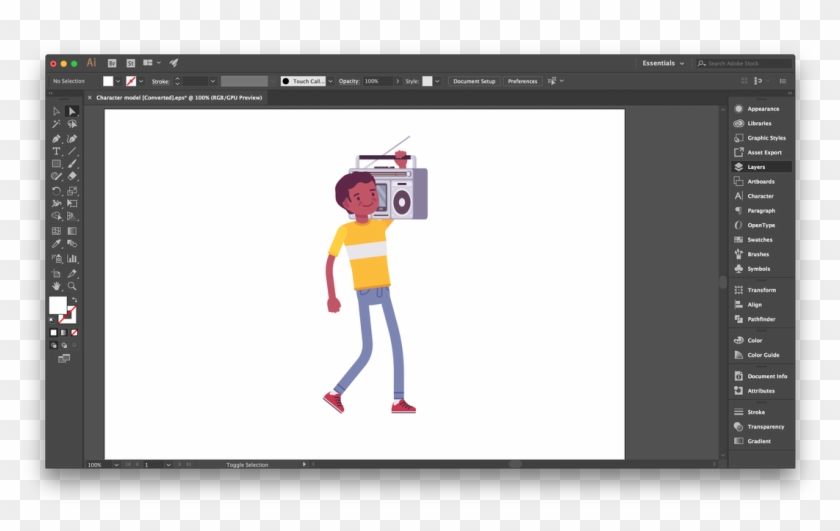Select the Scale tool
The height and width of the screenshot is (531, 840).
(x=72, y=191)
